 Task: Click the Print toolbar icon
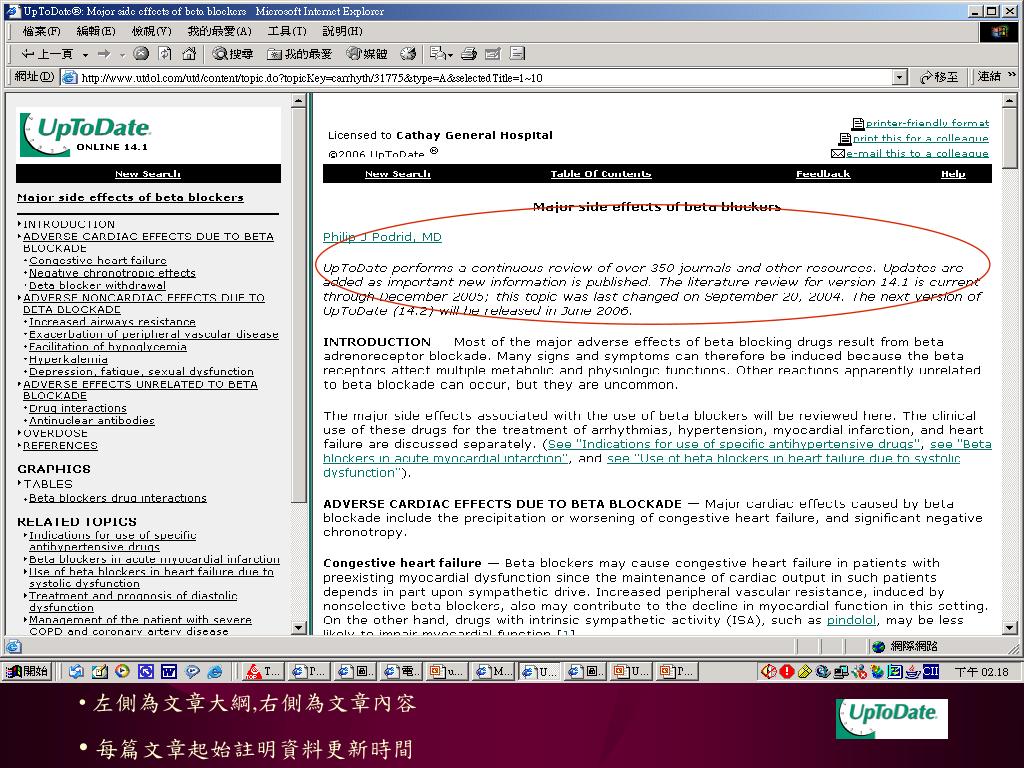click(468, 54)
